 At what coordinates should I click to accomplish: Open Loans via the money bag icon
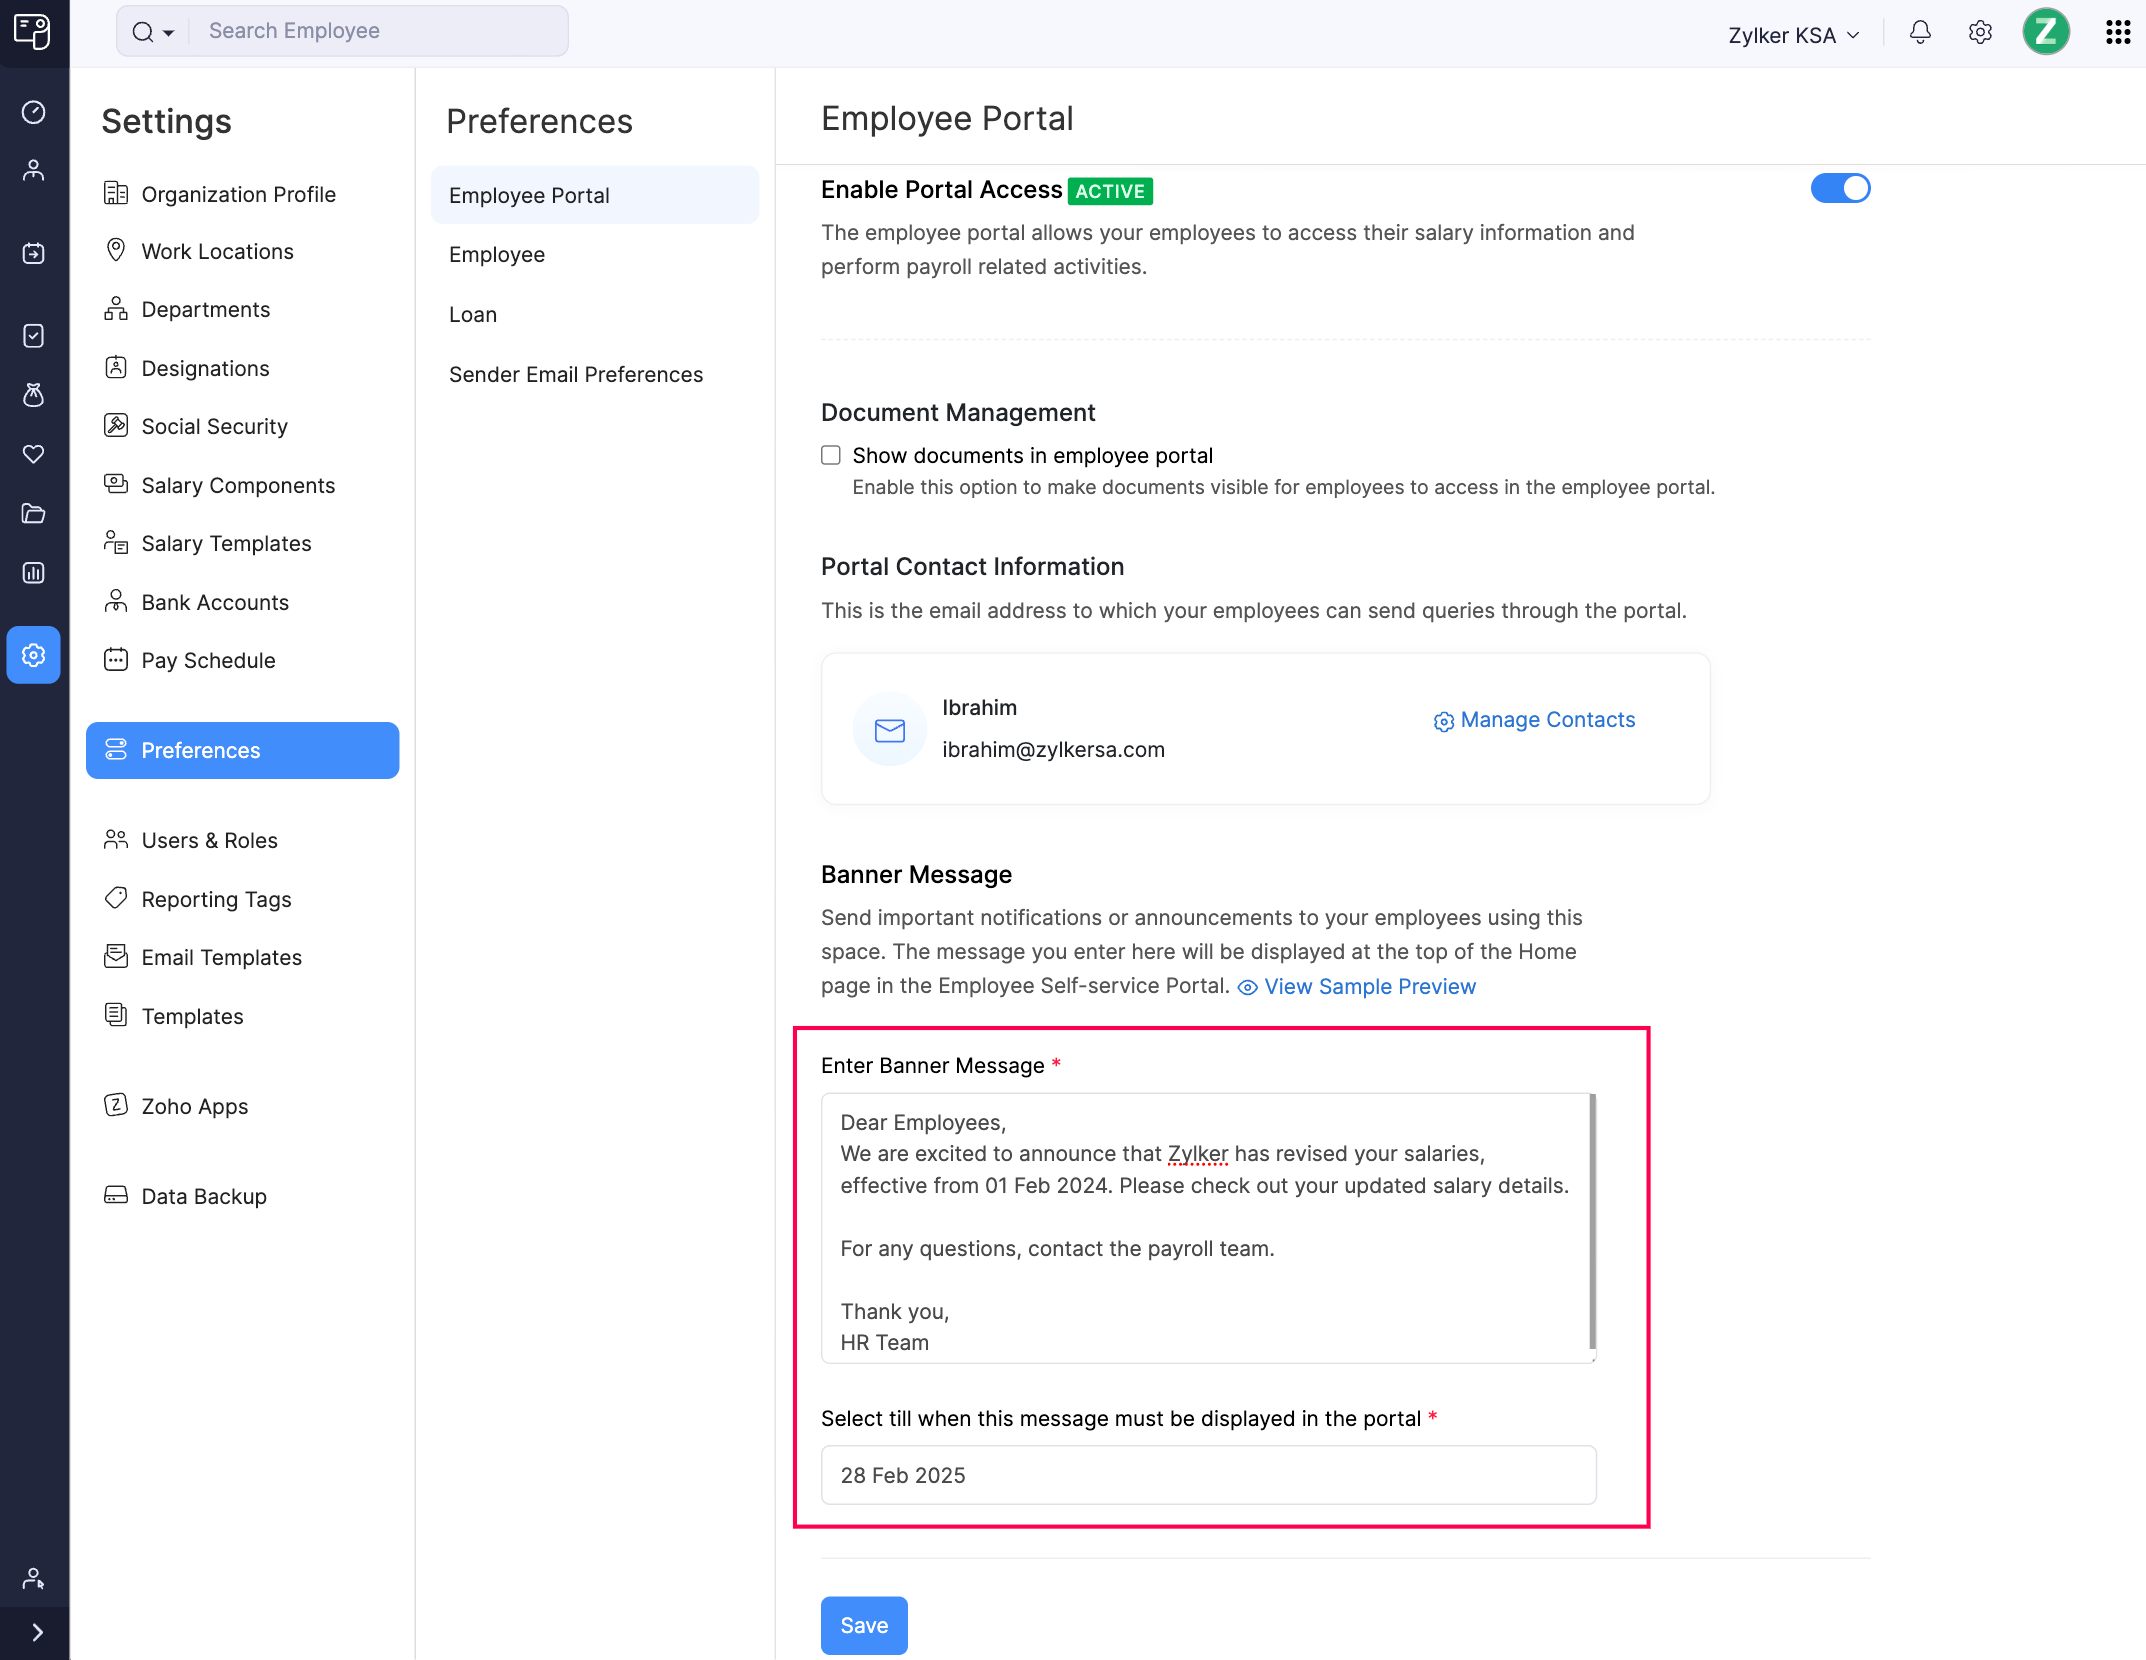pyautogui.click(x=34, y=395)
